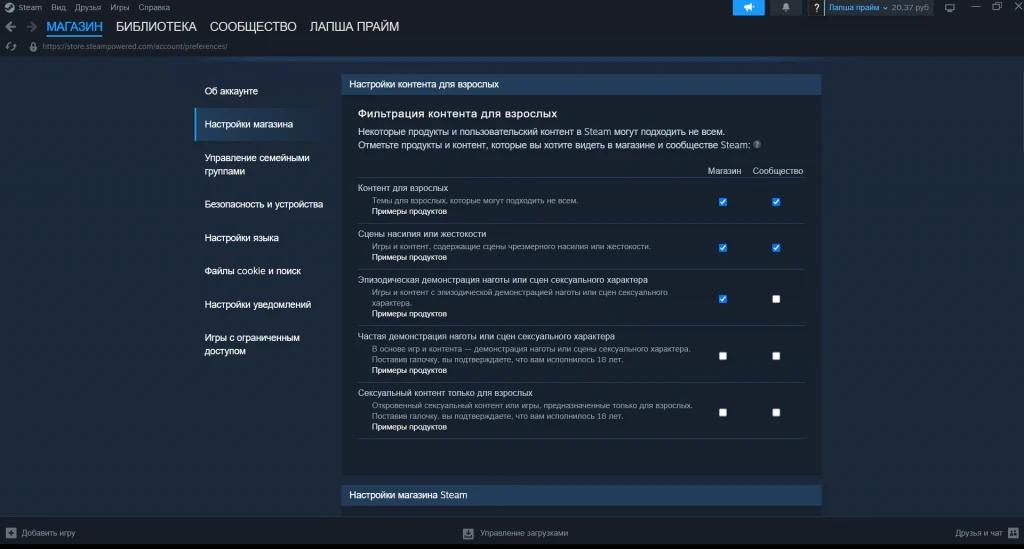Open the Steam menu
This screenshot has height=549, width=1024.
pyautogui.click(x=29, y=7)
